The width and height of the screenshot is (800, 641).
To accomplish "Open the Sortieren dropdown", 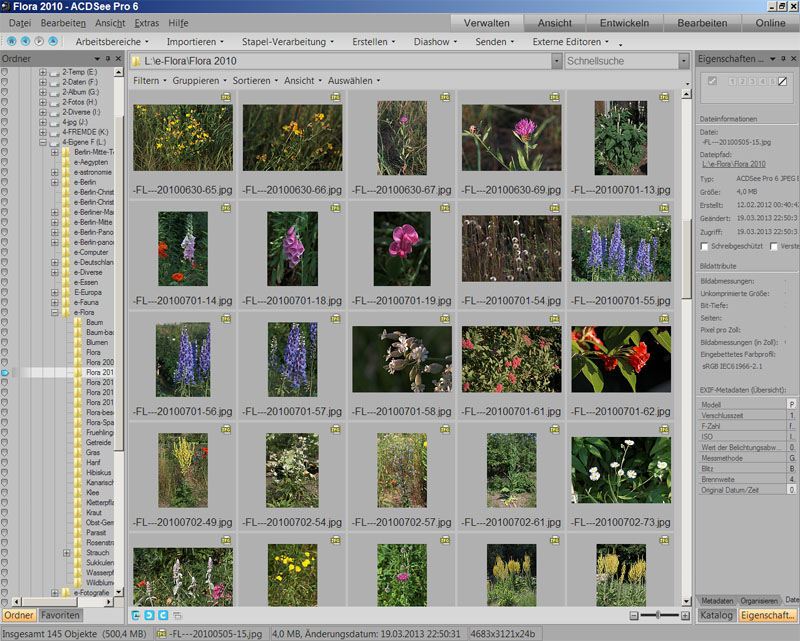I will pyautogui.click(x=255, y=80).
